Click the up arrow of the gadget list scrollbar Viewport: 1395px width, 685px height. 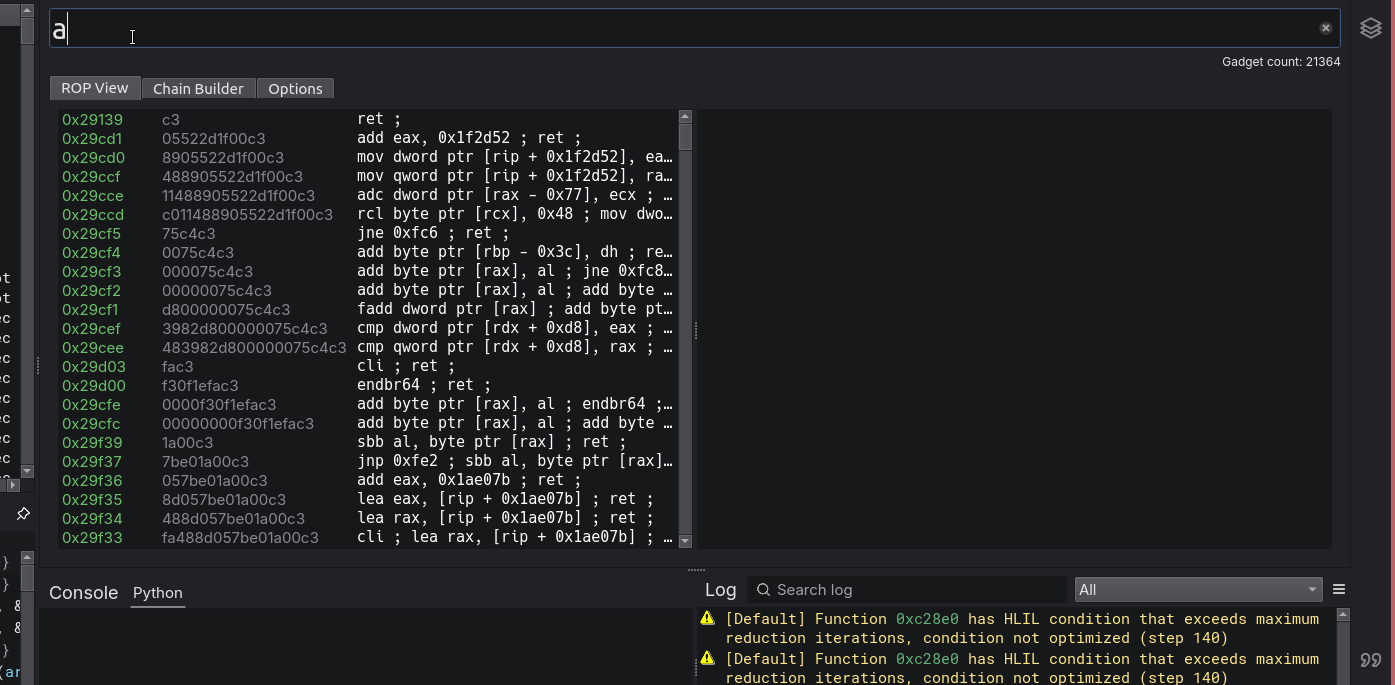(x=685, y=115)
